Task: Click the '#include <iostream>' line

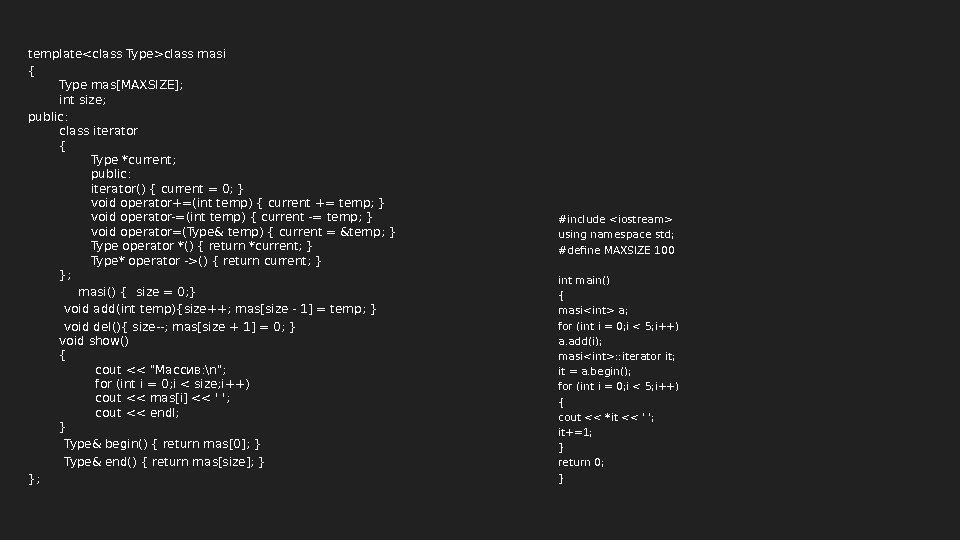Action: [615, 219]
